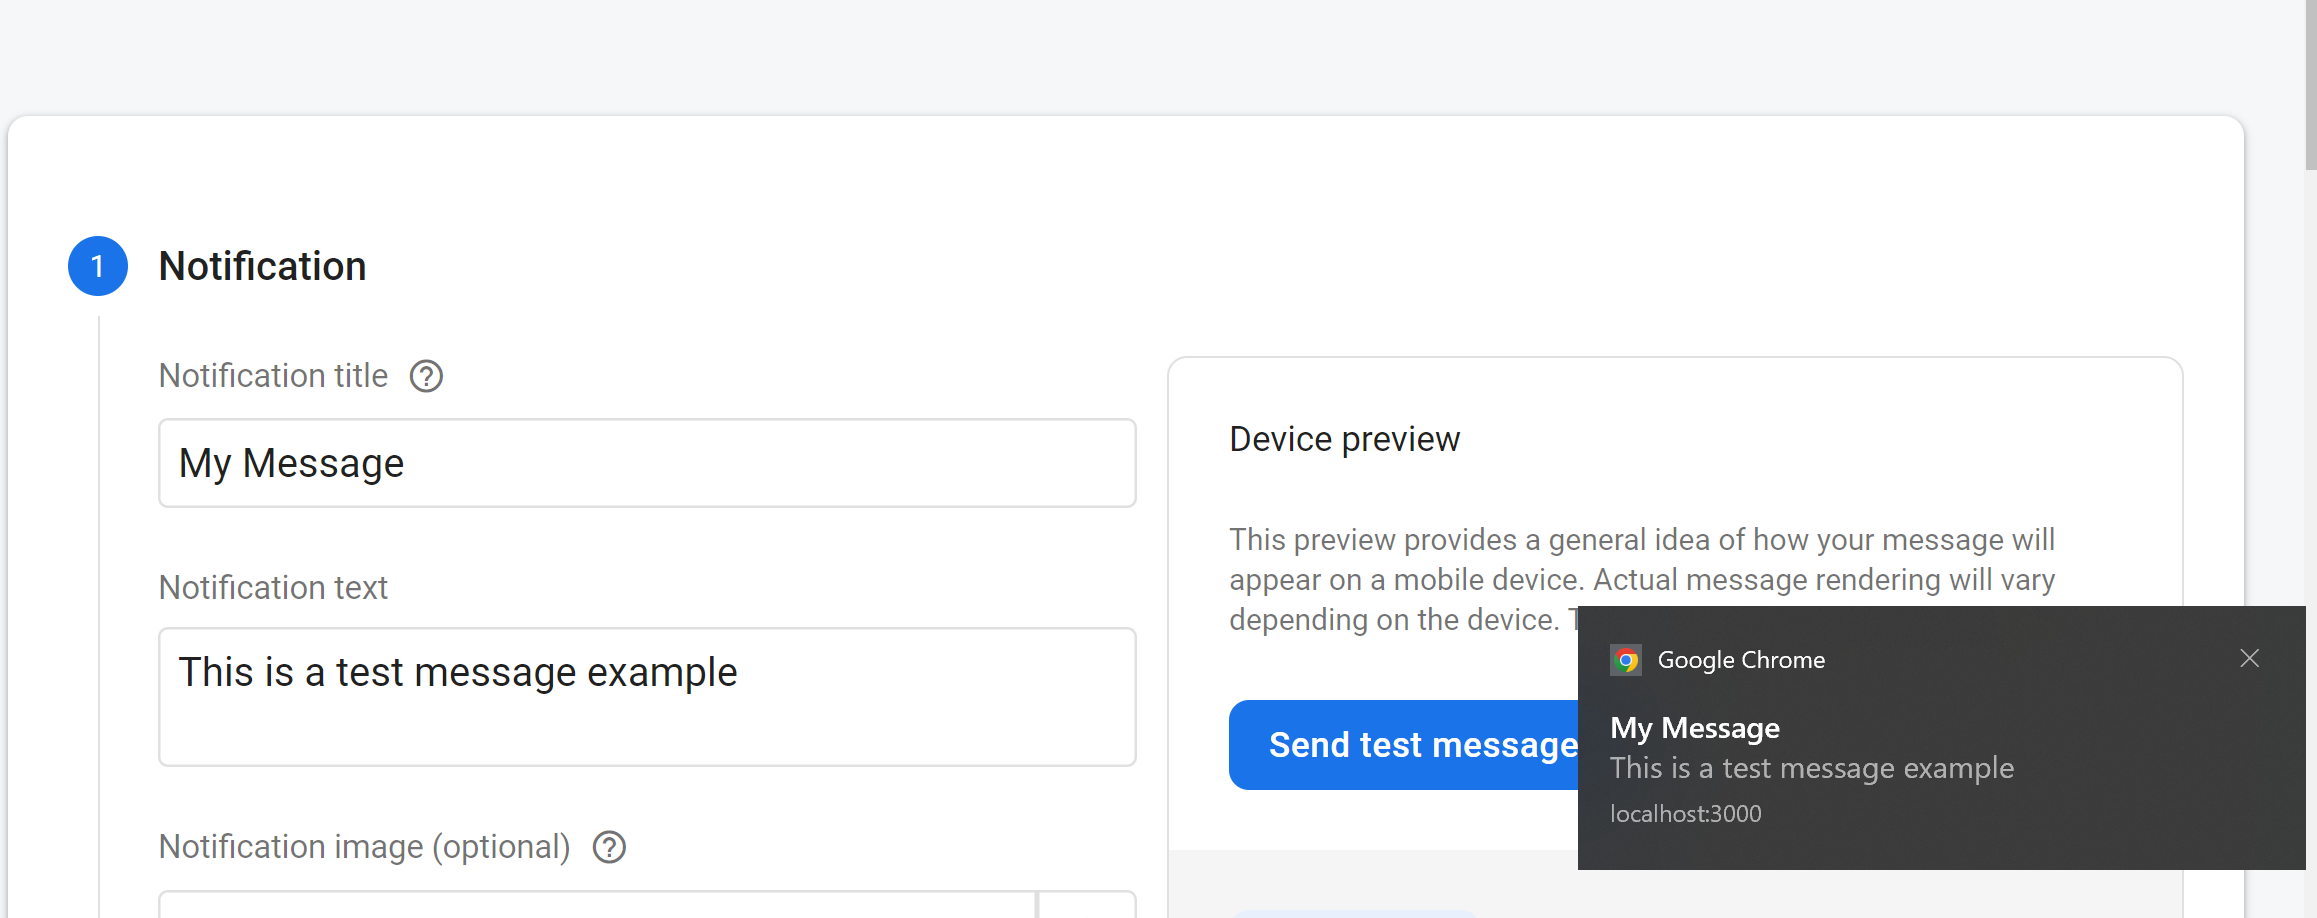The width and height of the screenshot is (2317, 918).
Task: Open the My Message toast notification
Action: (x=1941, y=738)
